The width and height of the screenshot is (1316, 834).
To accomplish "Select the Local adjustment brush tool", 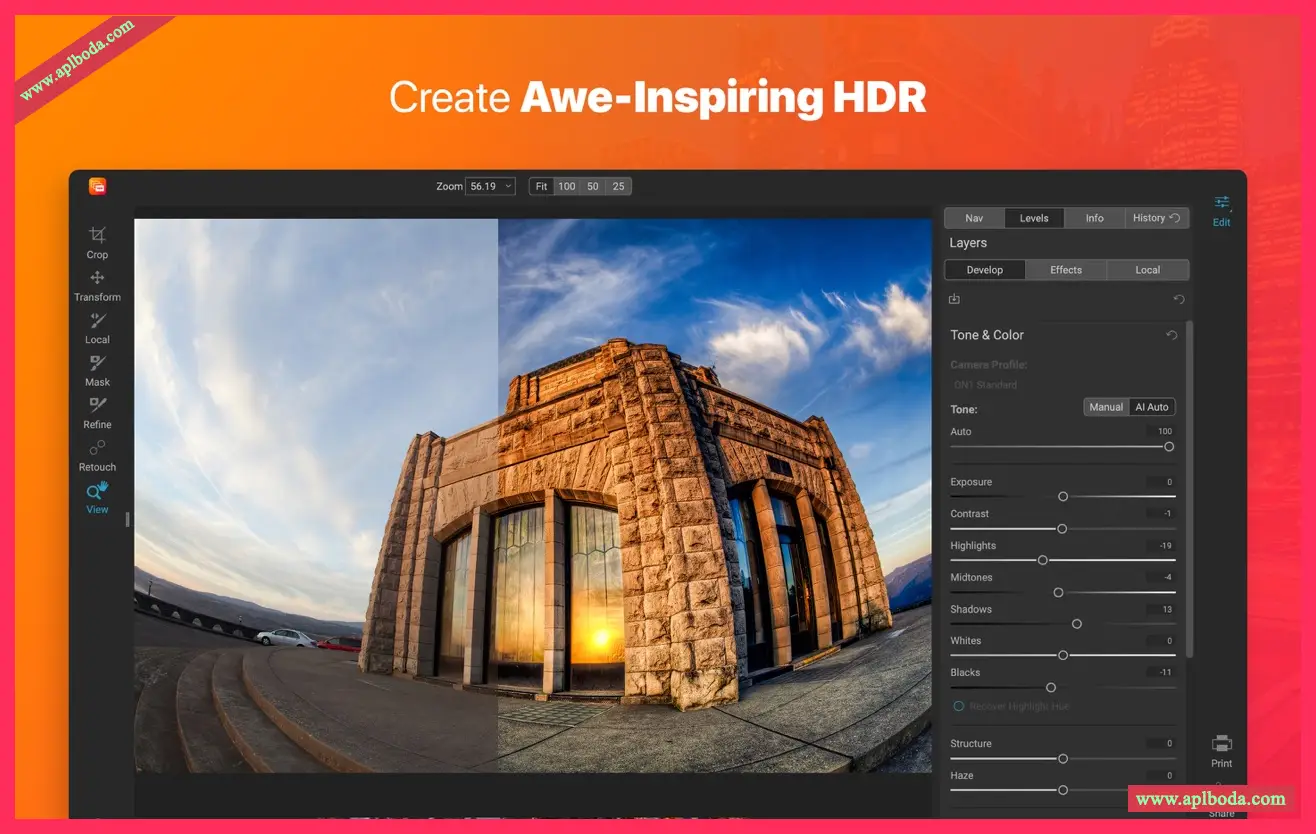I will pyautogui.click(x=97, y=326).
